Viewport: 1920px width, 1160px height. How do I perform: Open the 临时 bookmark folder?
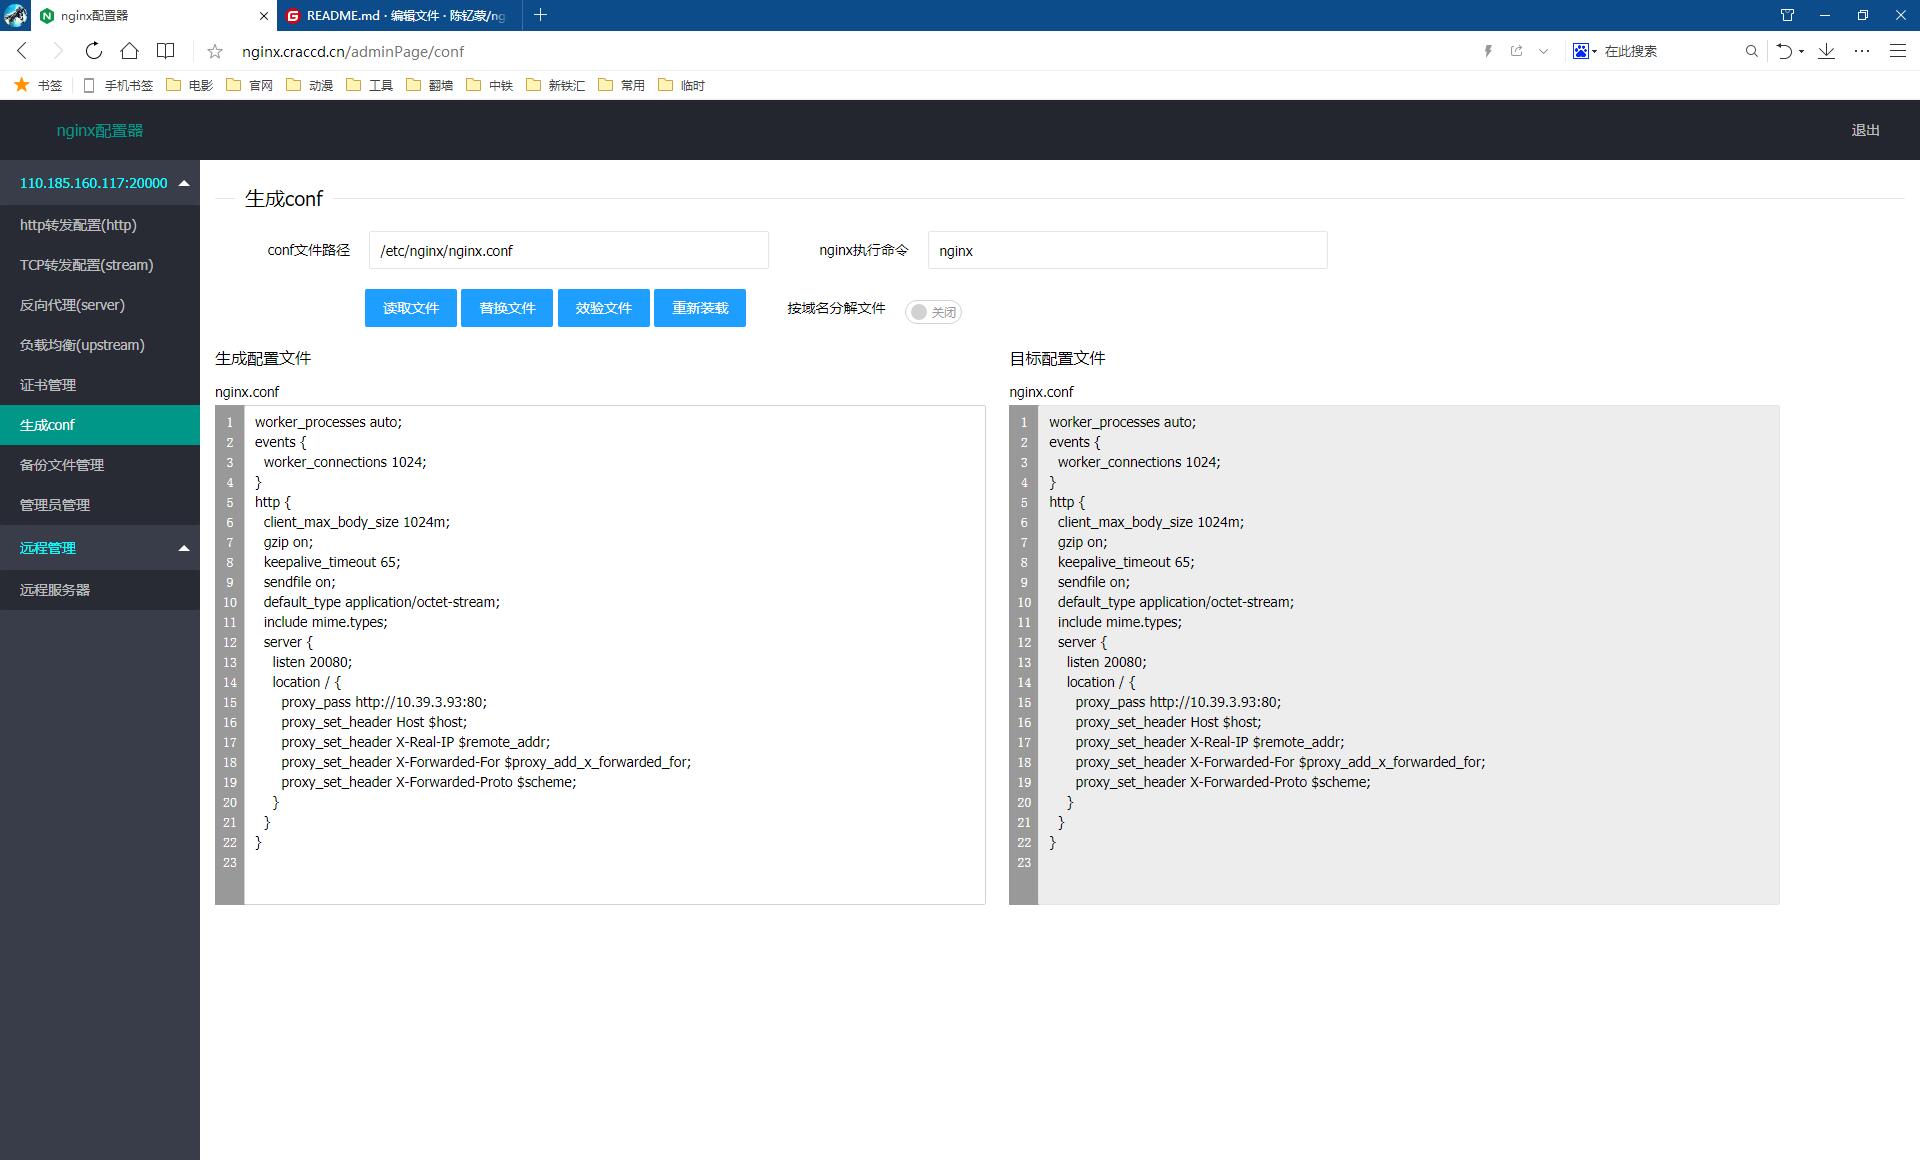pyautogui.click(x=682, y=85)
